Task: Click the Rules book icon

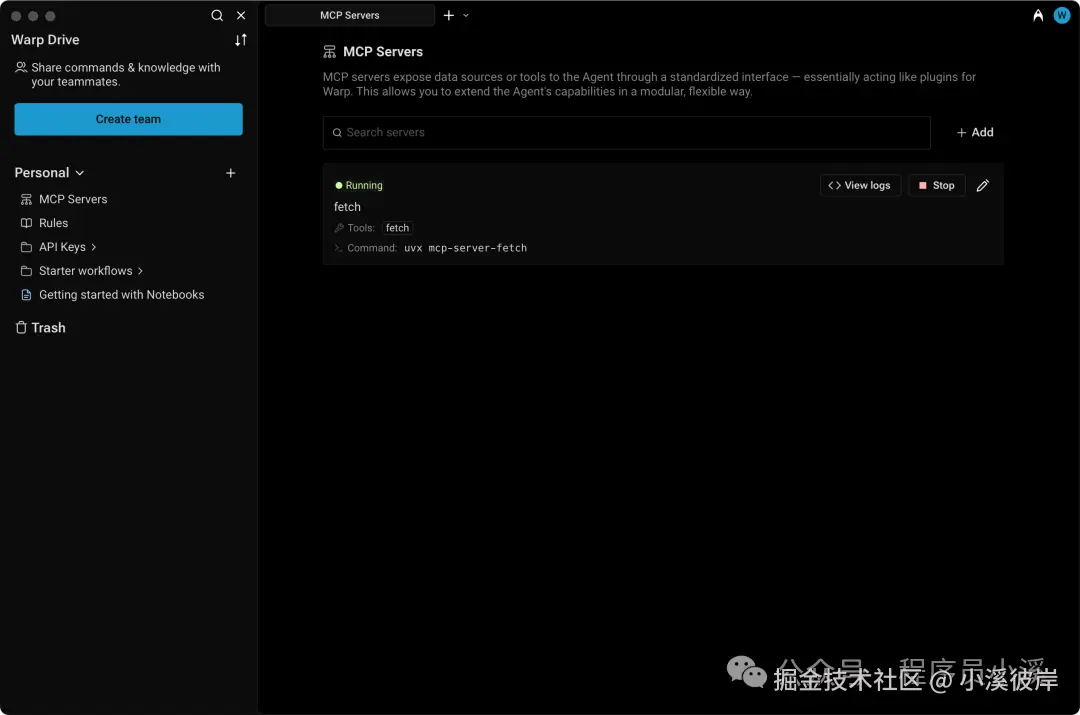Action: (x=26, y=223)
